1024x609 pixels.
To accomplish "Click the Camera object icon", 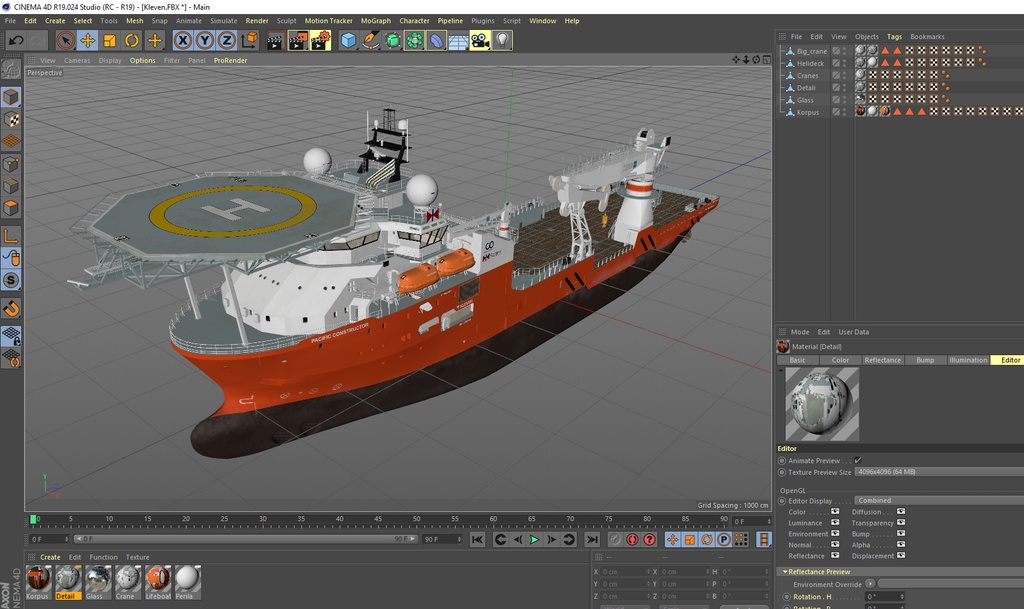I will pyautogui.click(x=480, y=40).
